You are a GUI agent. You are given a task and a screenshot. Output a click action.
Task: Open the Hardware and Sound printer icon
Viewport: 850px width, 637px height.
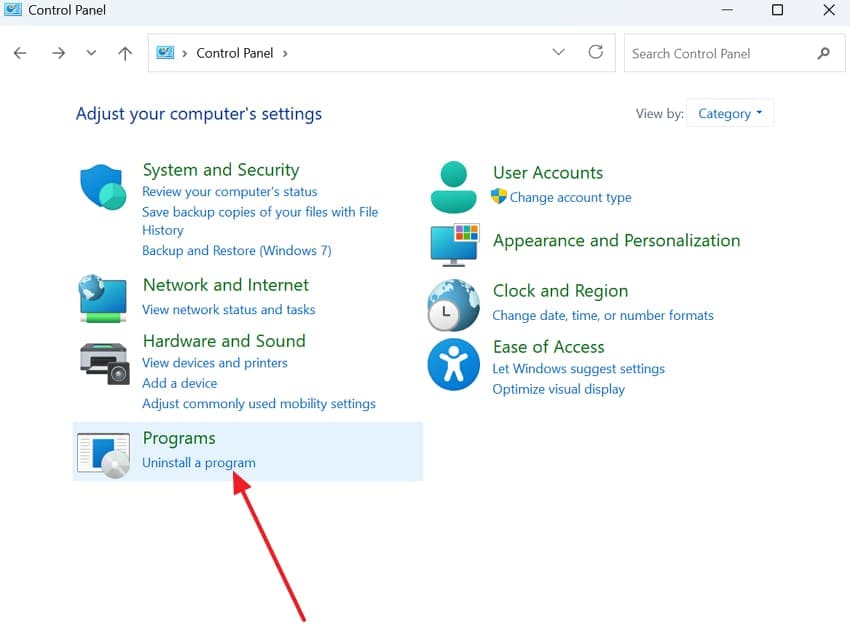105,363
